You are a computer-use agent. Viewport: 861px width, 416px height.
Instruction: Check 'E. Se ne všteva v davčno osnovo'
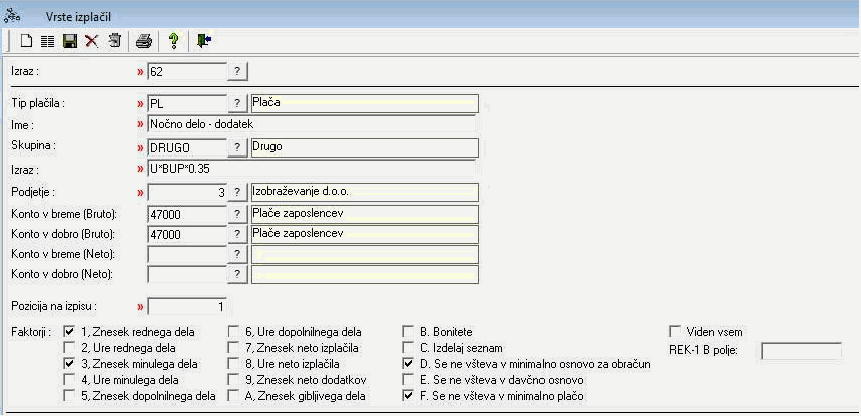pyautogui.click(x=408, y=379)
